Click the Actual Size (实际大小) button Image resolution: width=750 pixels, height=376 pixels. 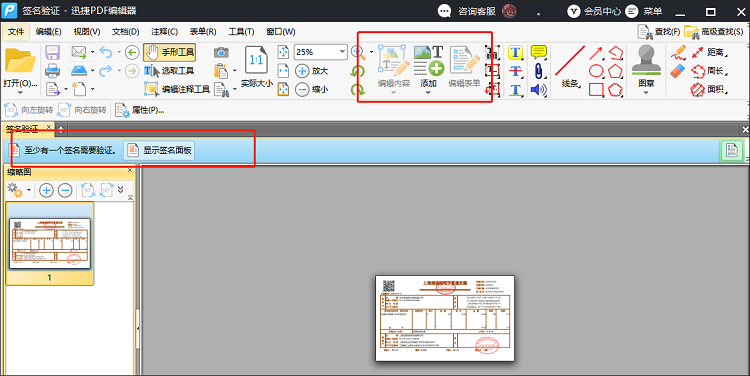coord(256,67)
